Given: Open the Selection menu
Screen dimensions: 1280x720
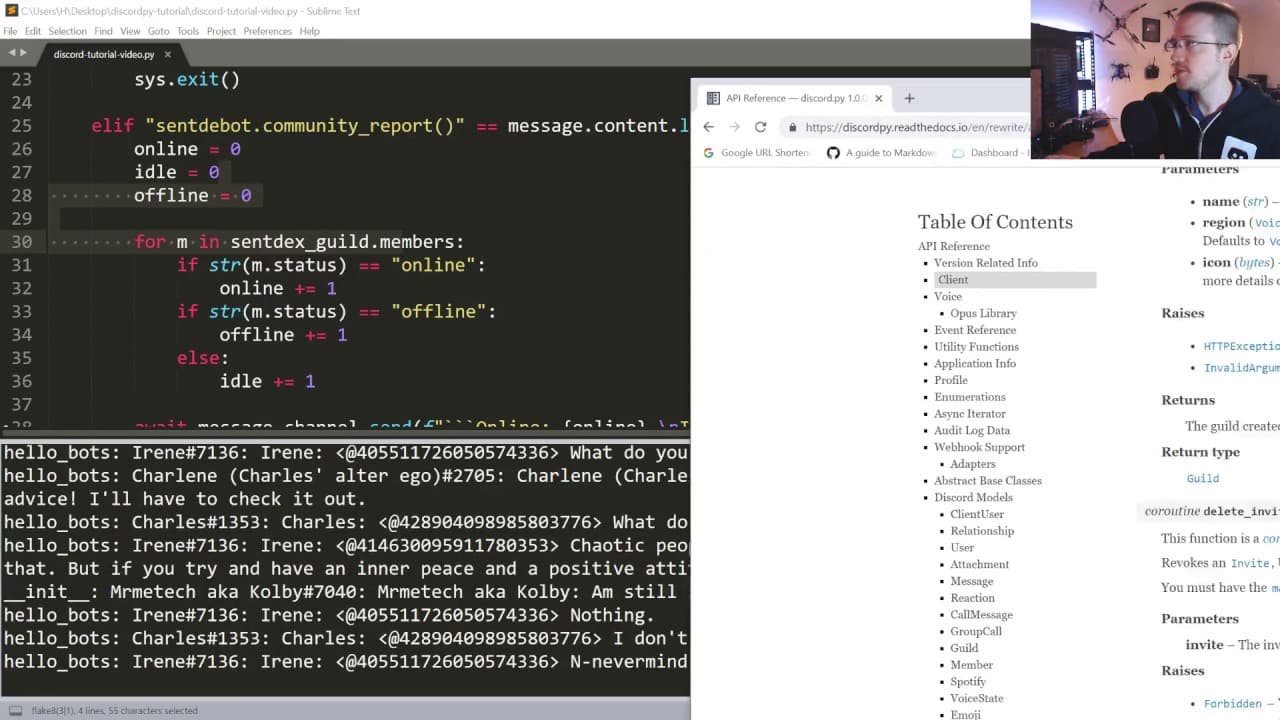Looking at the screenshot, I should tap(68, 31).
